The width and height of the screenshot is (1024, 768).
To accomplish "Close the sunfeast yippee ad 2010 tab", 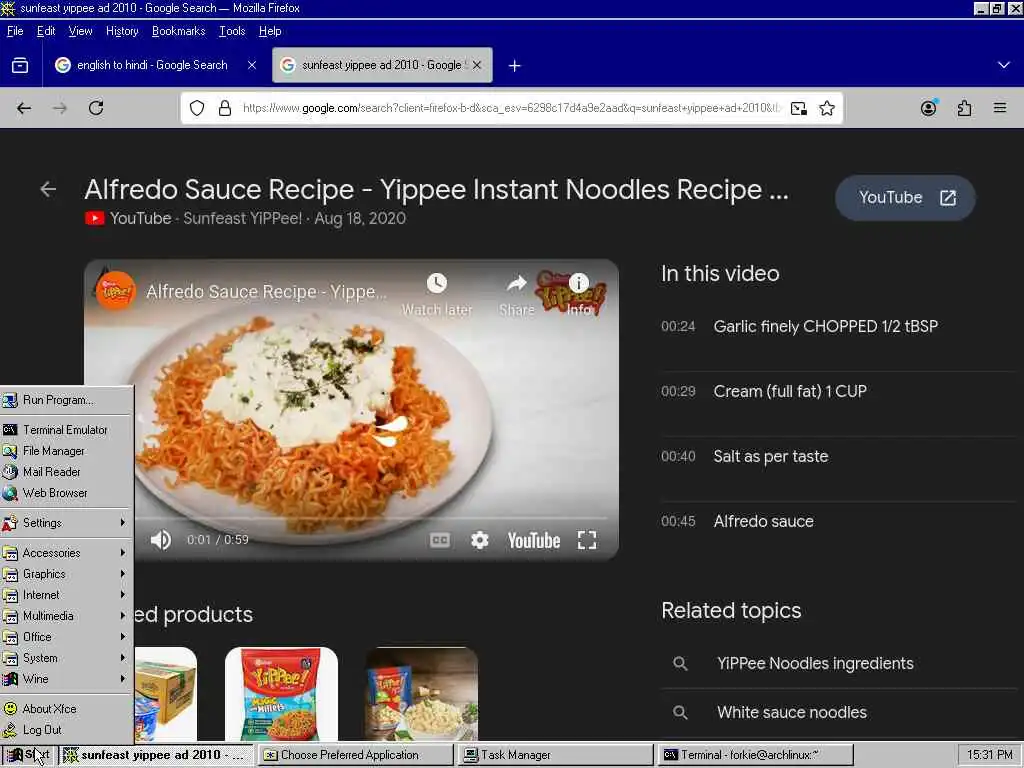I will 477,65.
